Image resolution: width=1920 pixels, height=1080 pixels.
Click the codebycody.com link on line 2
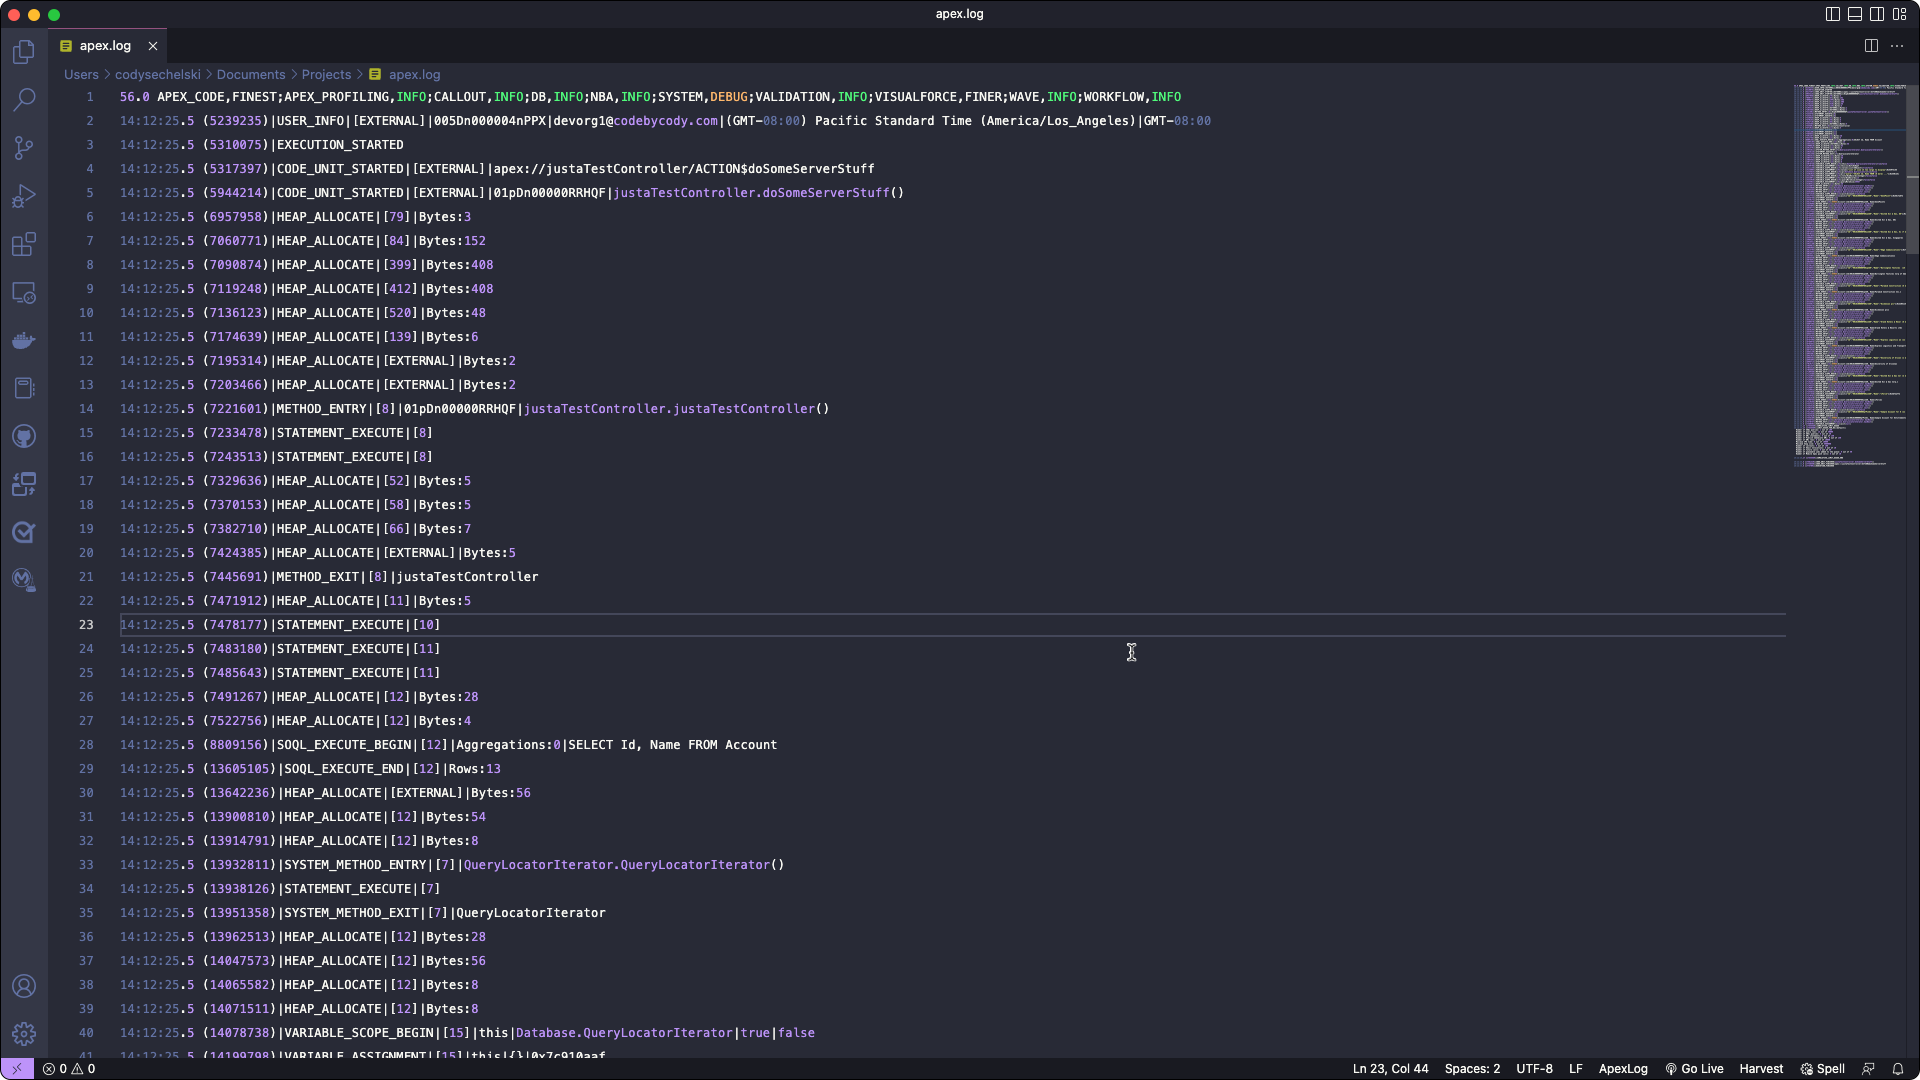coord(666,121)
